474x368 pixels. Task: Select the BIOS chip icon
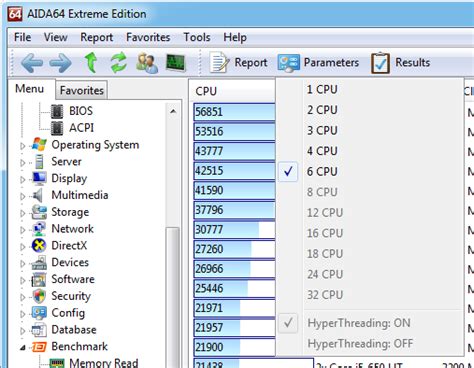tap(57, 111)
